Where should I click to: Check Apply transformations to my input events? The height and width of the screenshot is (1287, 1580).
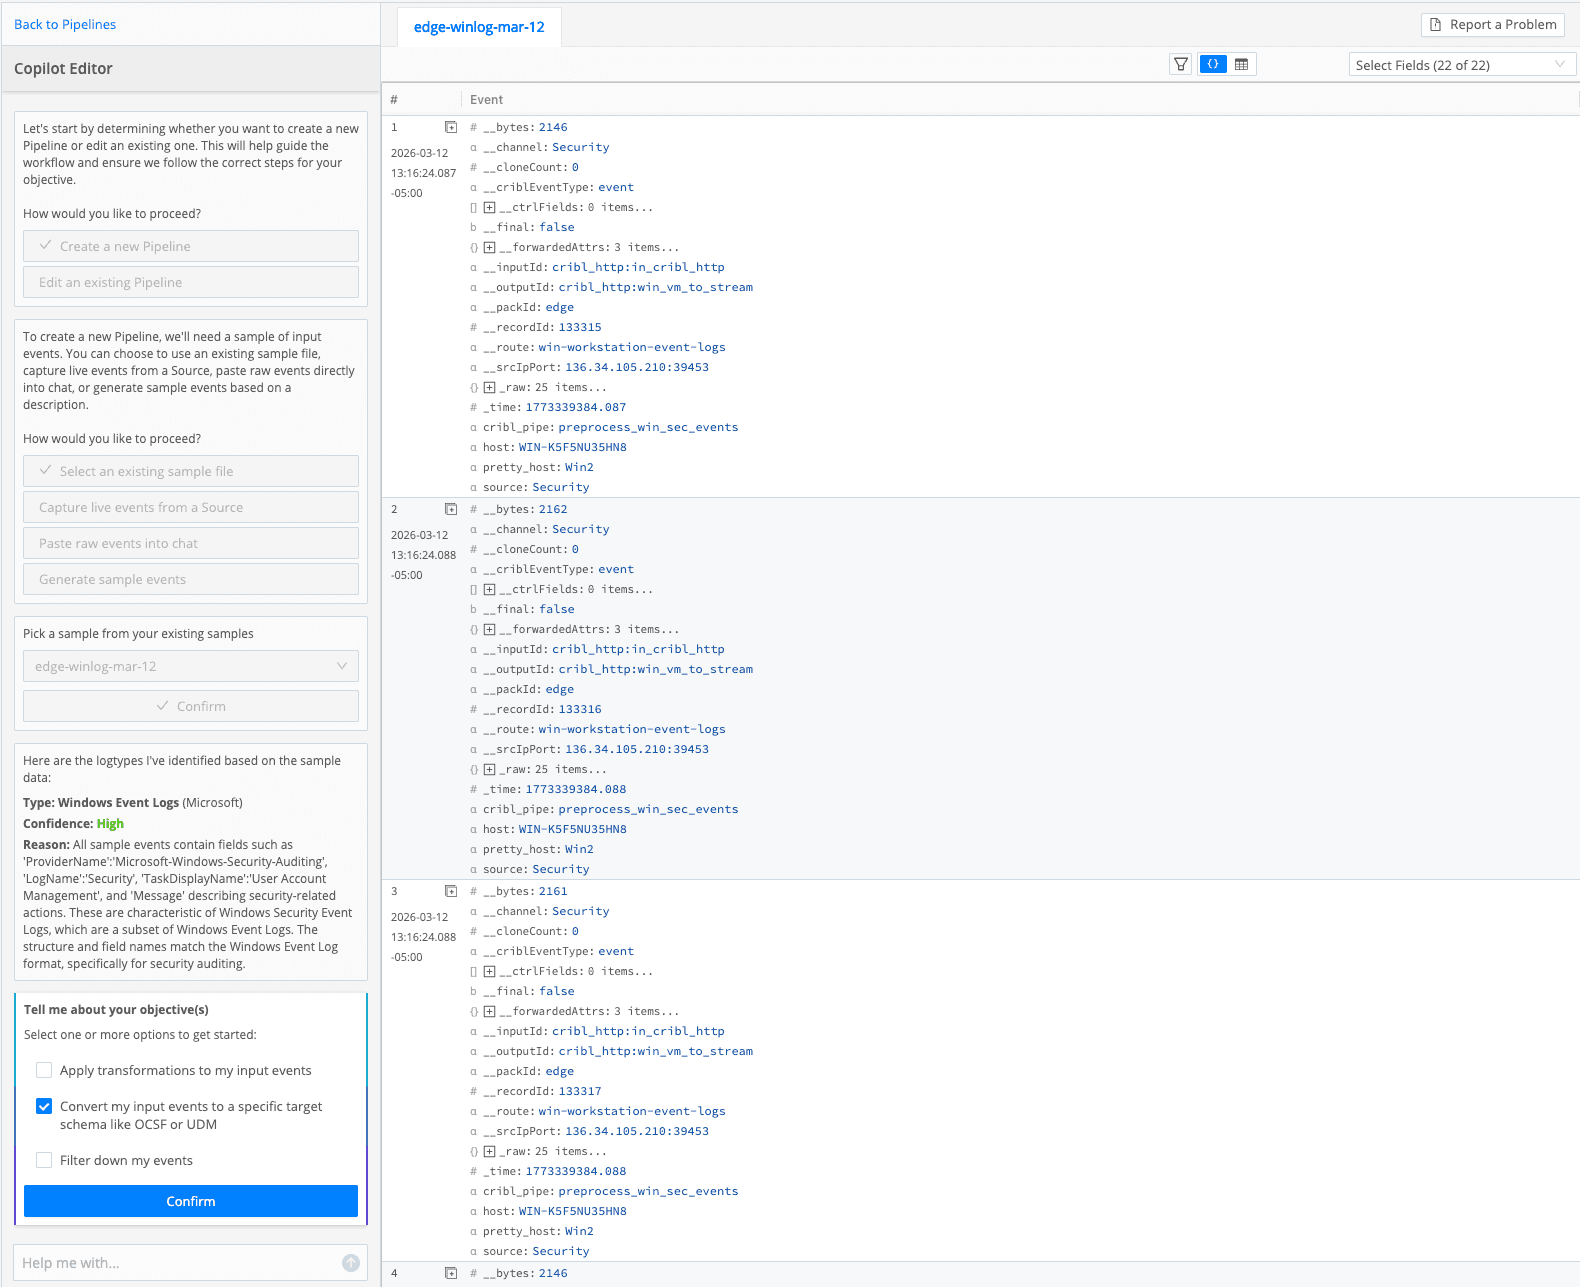tap(44, 1070)
